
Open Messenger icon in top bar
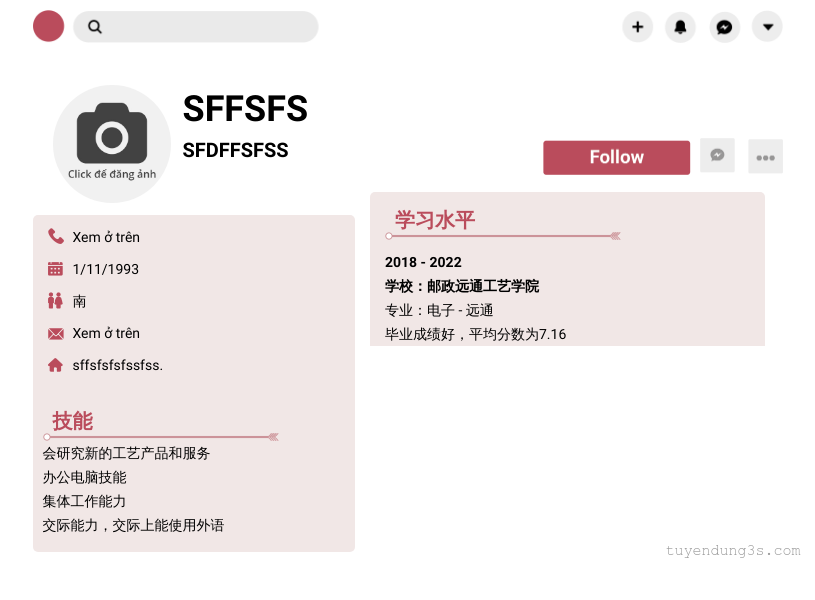(x=725, y=27)
